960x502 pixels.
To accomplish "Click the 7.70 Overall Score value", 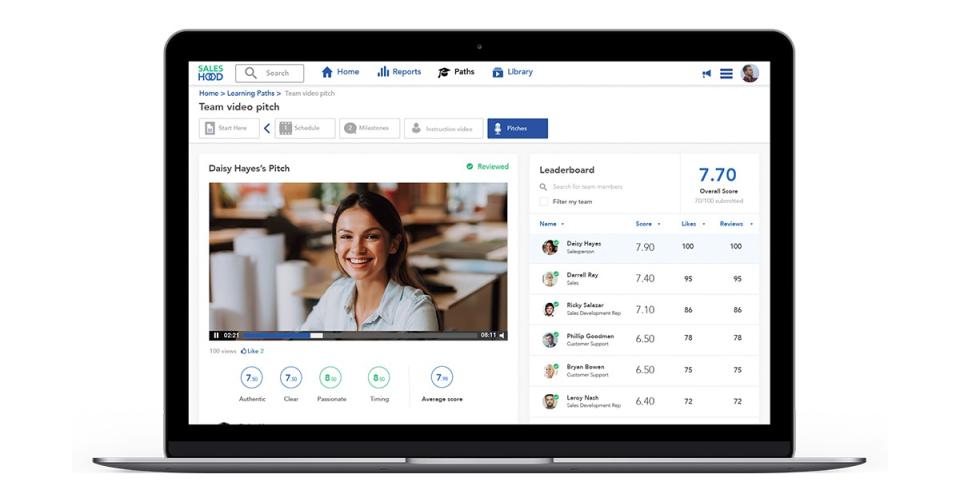I will pos(718,174).
